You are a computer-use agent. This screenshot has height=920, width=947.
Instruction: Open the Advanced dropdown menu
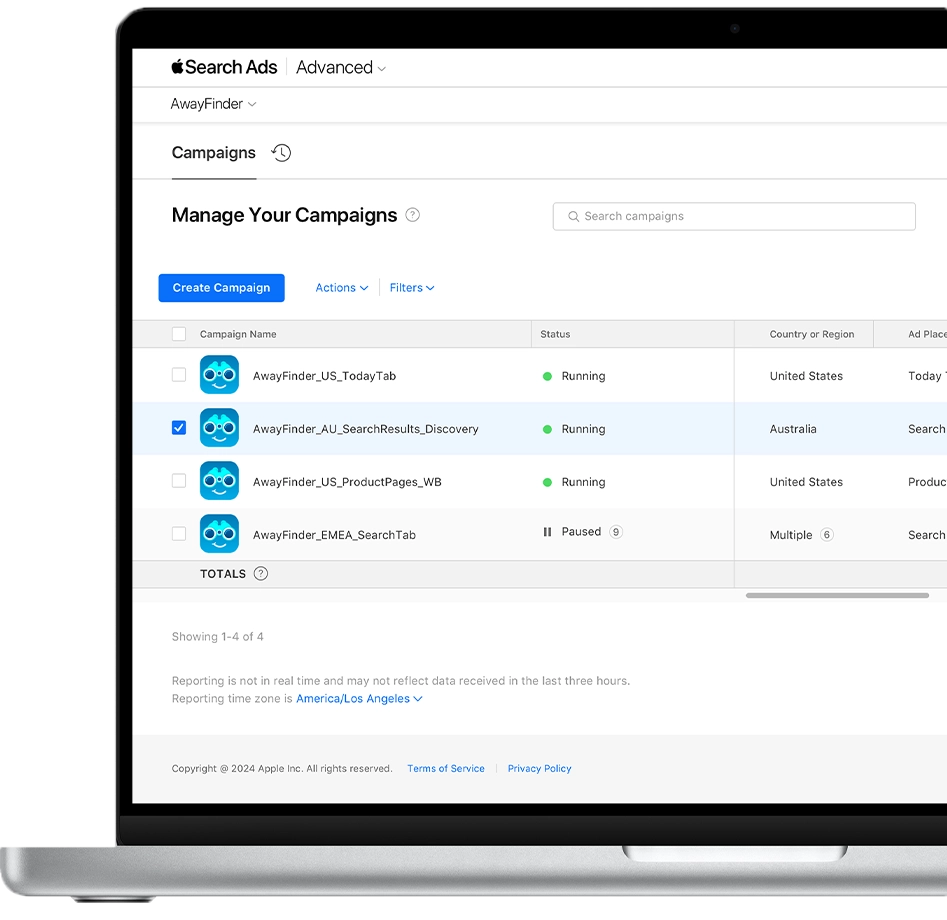(x=340, y=68)
